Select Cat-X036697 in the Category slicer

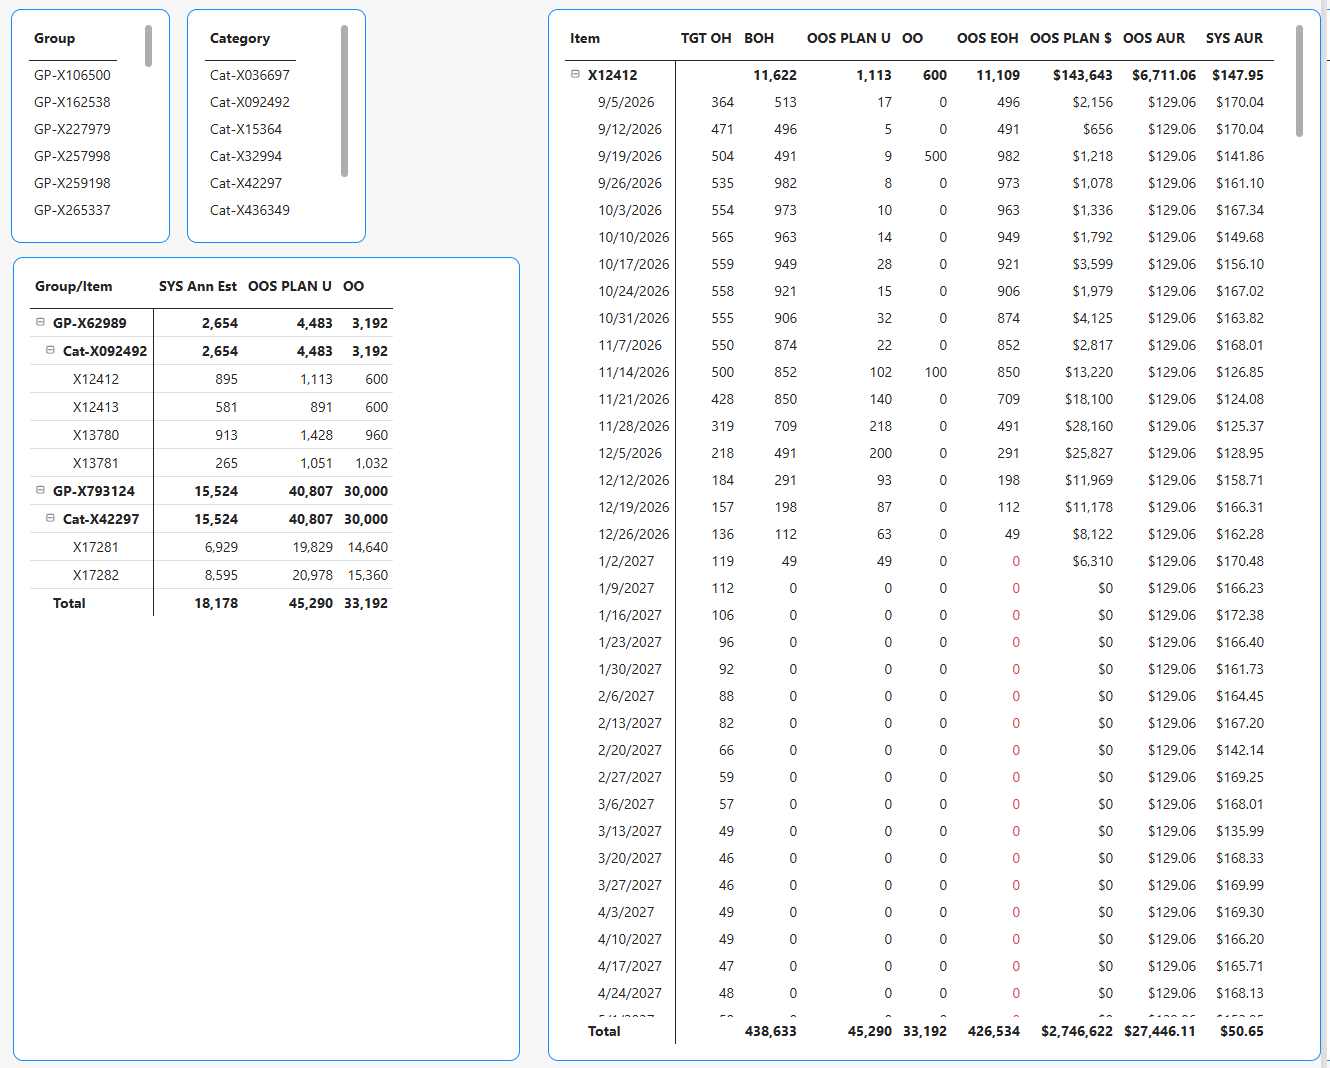(x=250, y=75)
